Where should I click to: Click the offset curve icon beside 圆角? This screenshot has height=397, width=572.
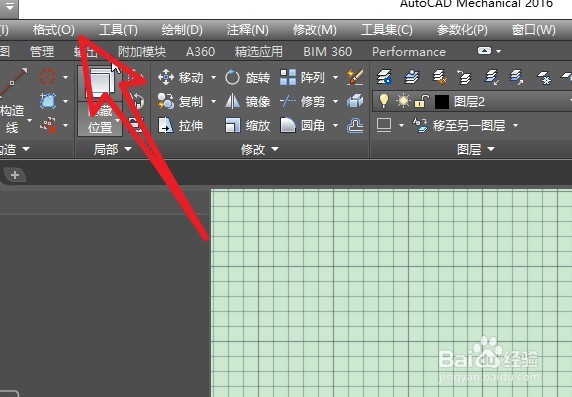[x=355, y=126]
